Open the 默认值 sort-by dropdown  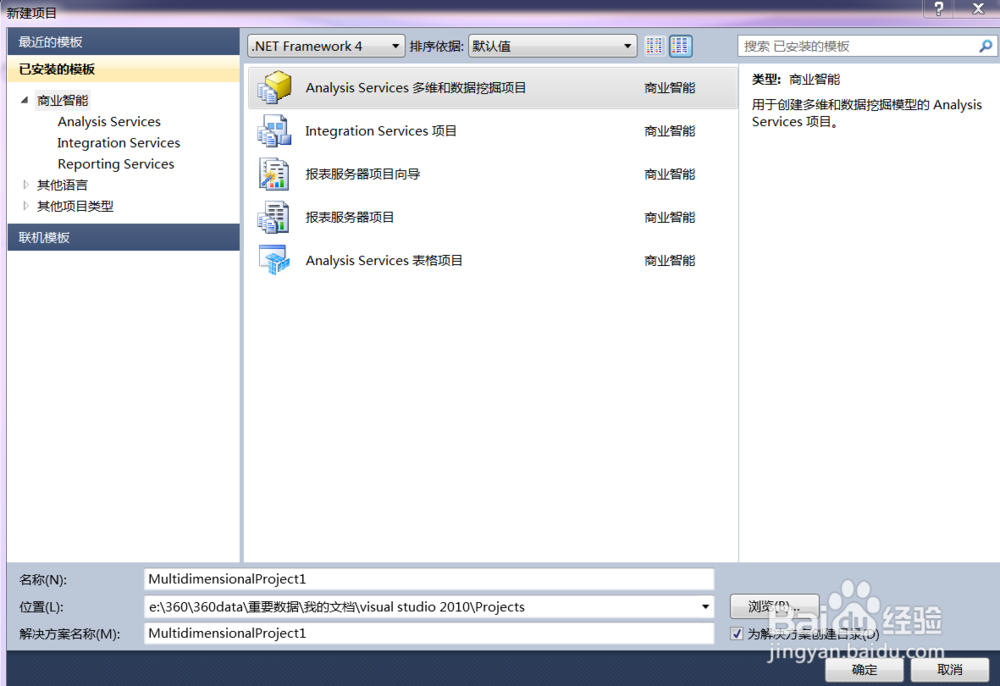point(552,46)
